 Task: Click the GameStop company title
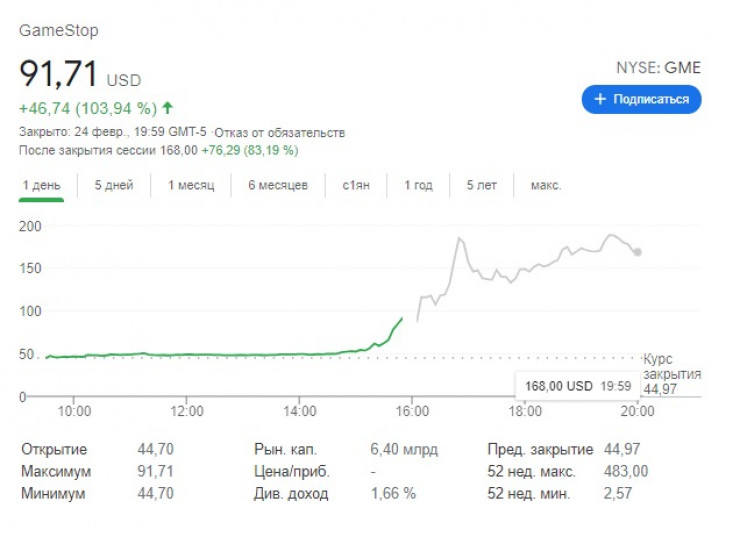[x=59, y=30]
